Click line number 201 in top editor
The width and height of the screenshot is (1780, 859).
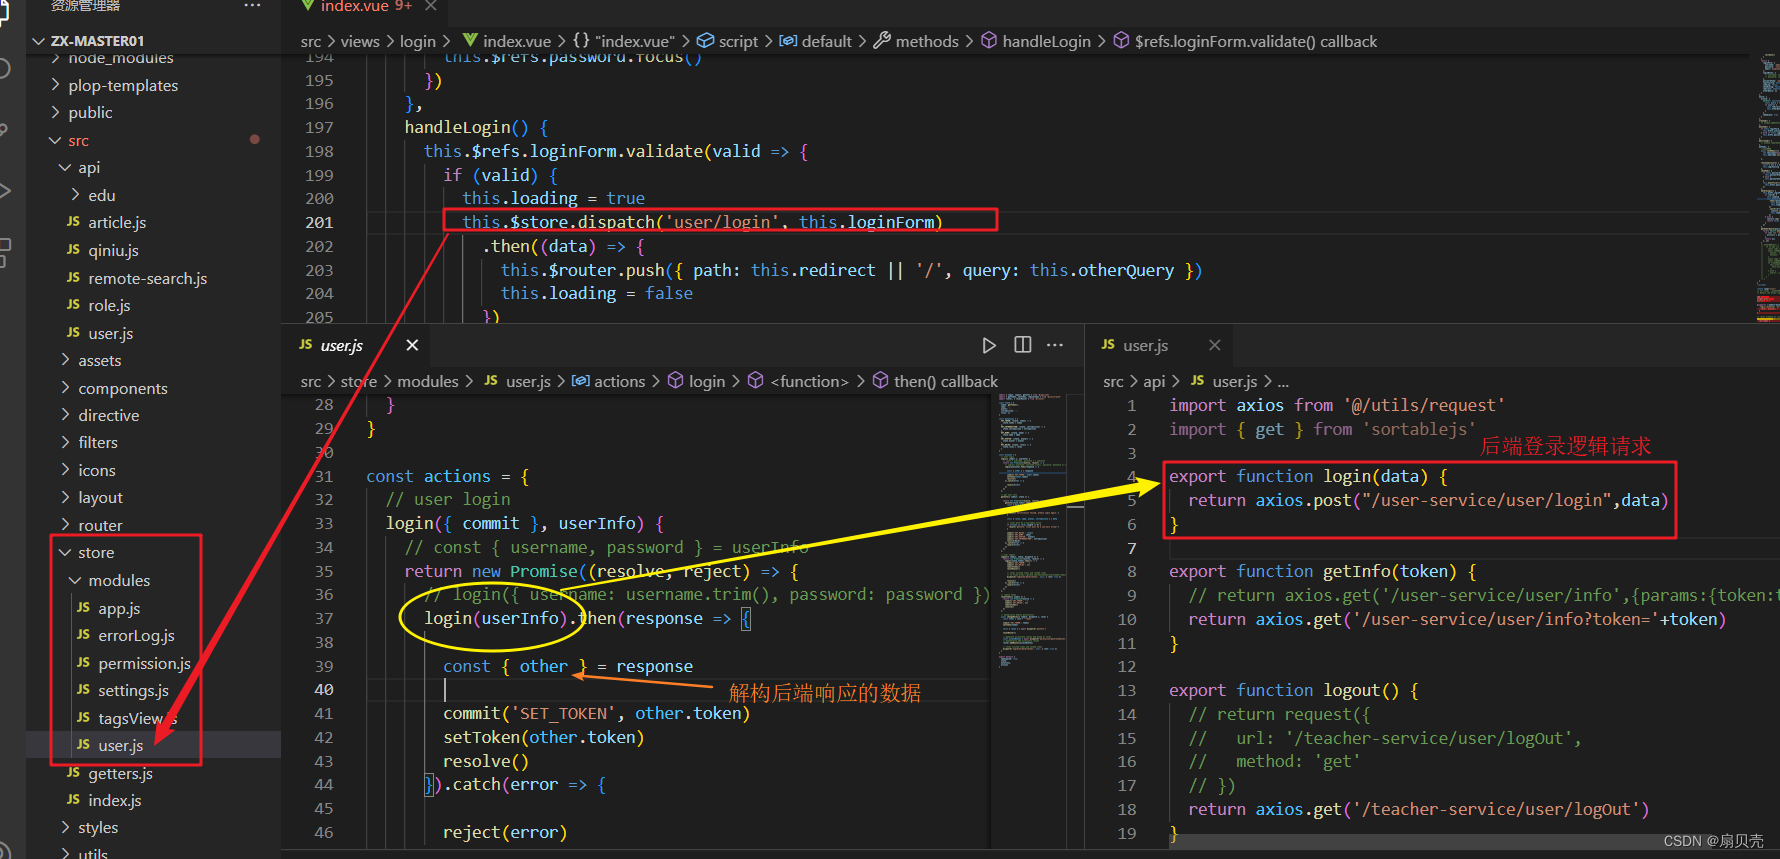pos(319,222)
